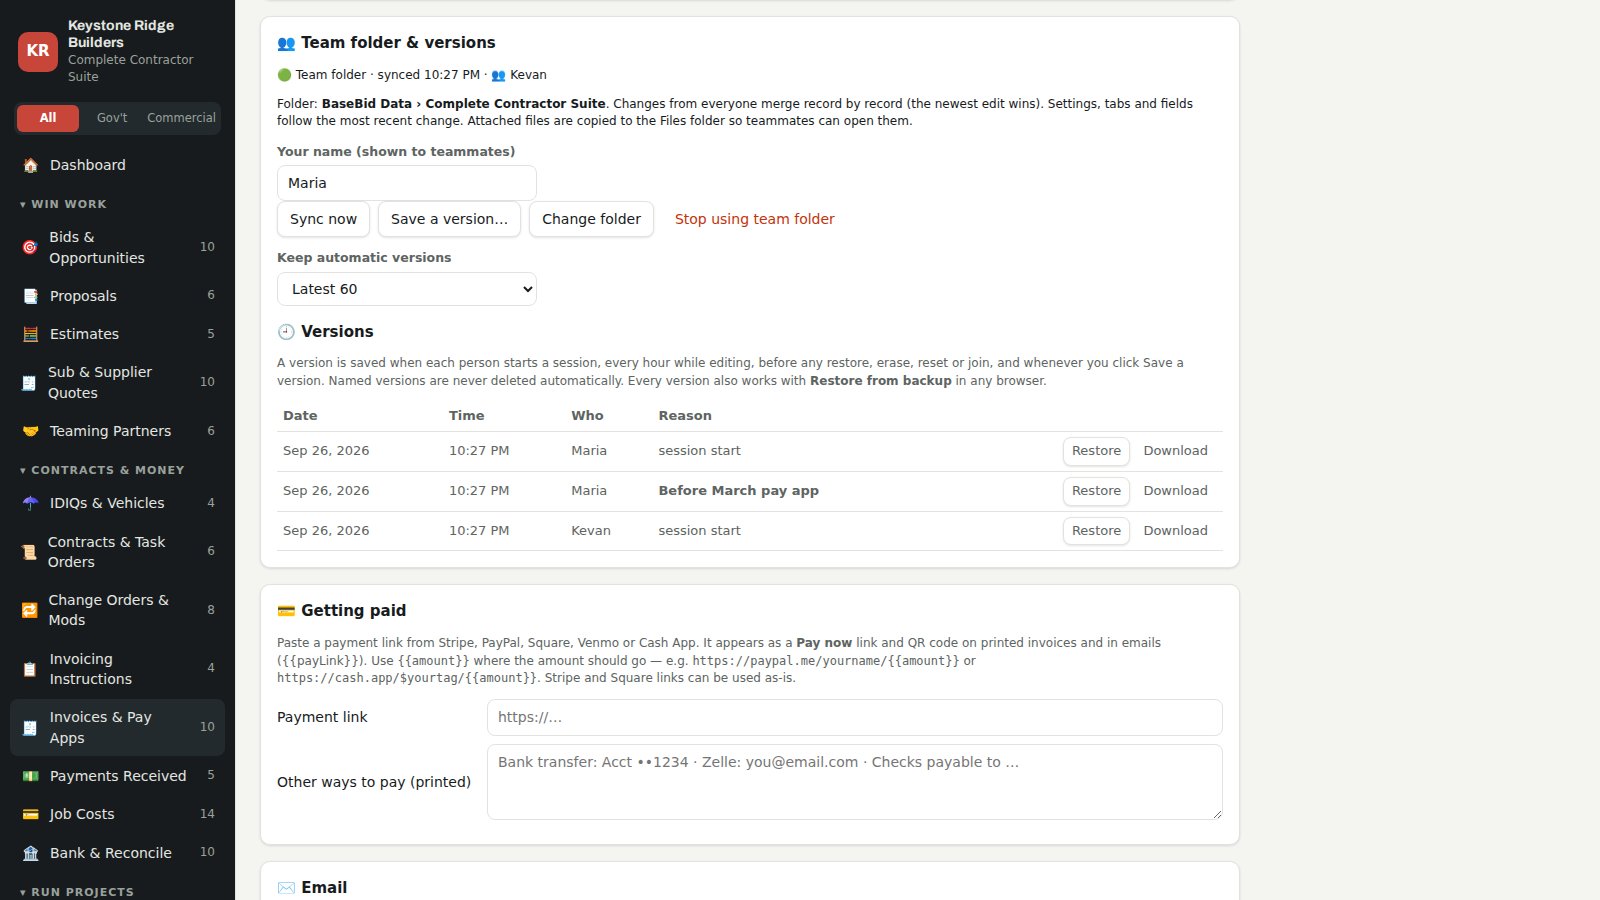Click the Invoicing Instructions clipboard icon
This screenshot has height=900, width=1600.
point(30,668)
